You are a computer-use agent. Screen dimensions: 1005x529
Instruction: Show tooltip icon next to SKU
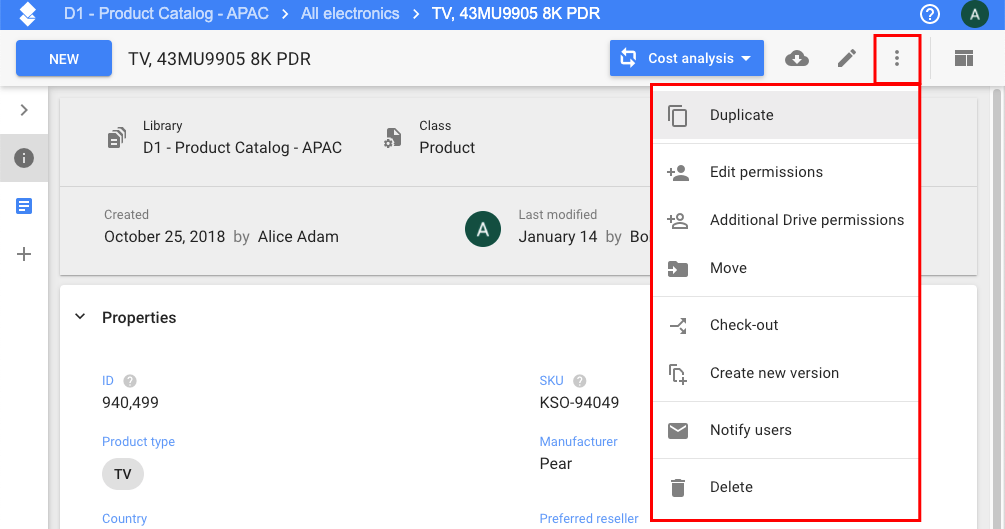[x=579, y=381]
